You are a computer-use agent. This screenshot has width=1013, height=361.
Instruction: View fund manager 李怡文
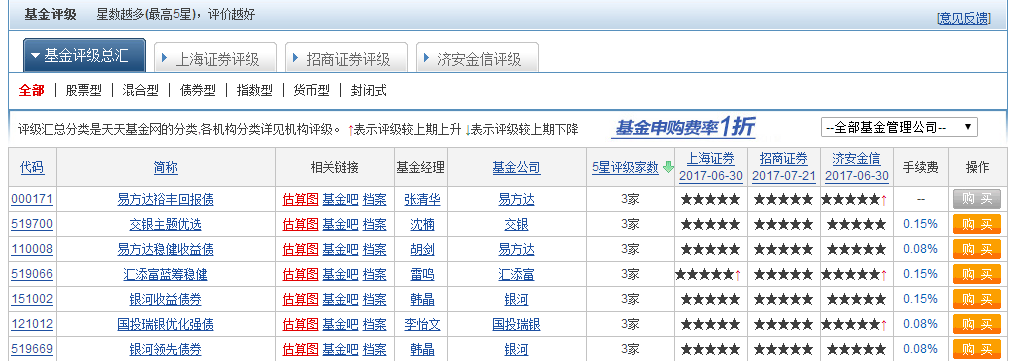click(x=422, y=324)
